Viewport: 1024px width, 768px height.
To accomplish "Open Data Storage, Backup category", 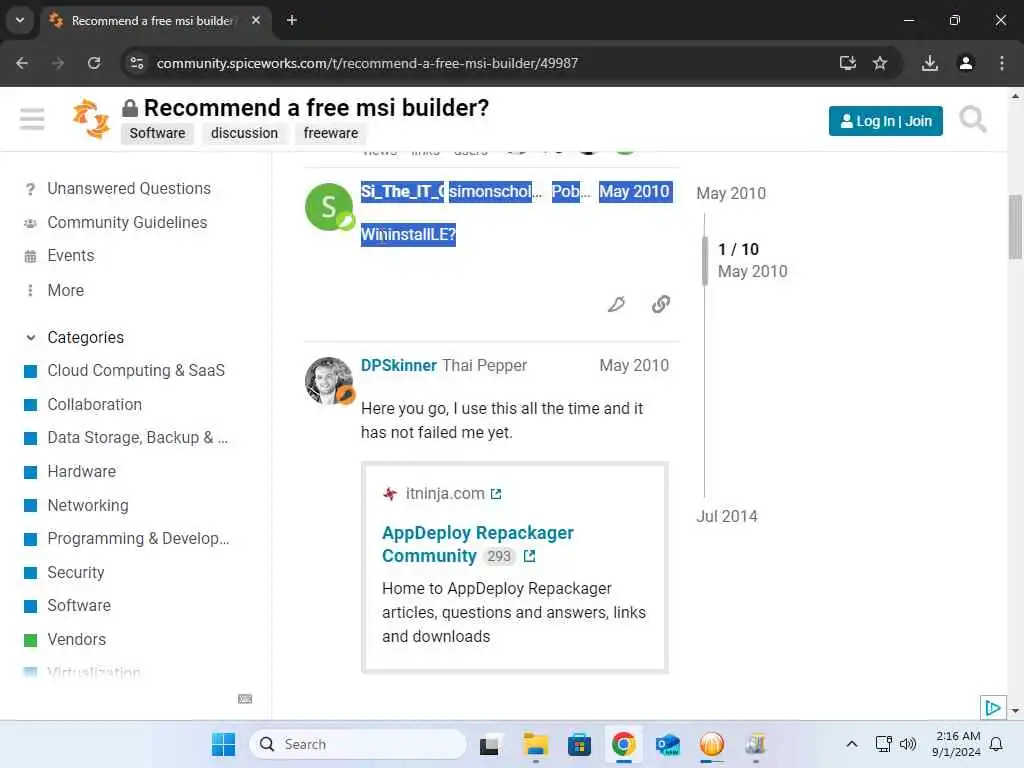I will click(137, 438).
